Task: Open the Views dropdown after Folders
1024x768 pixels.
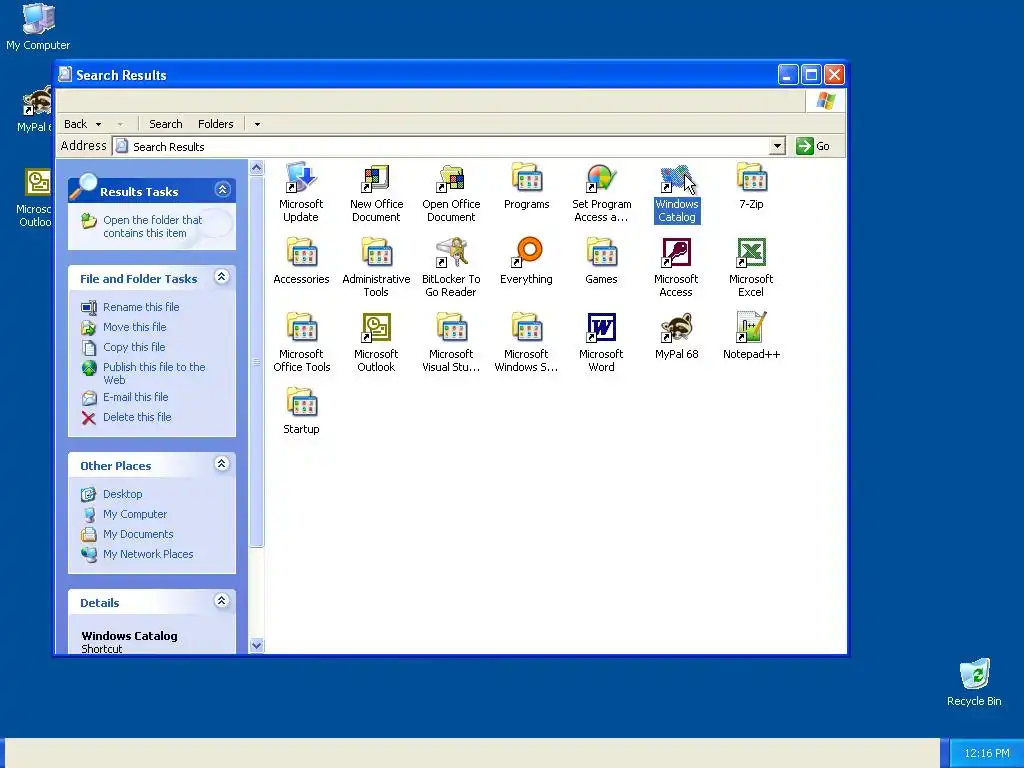Action: point(257,124)
